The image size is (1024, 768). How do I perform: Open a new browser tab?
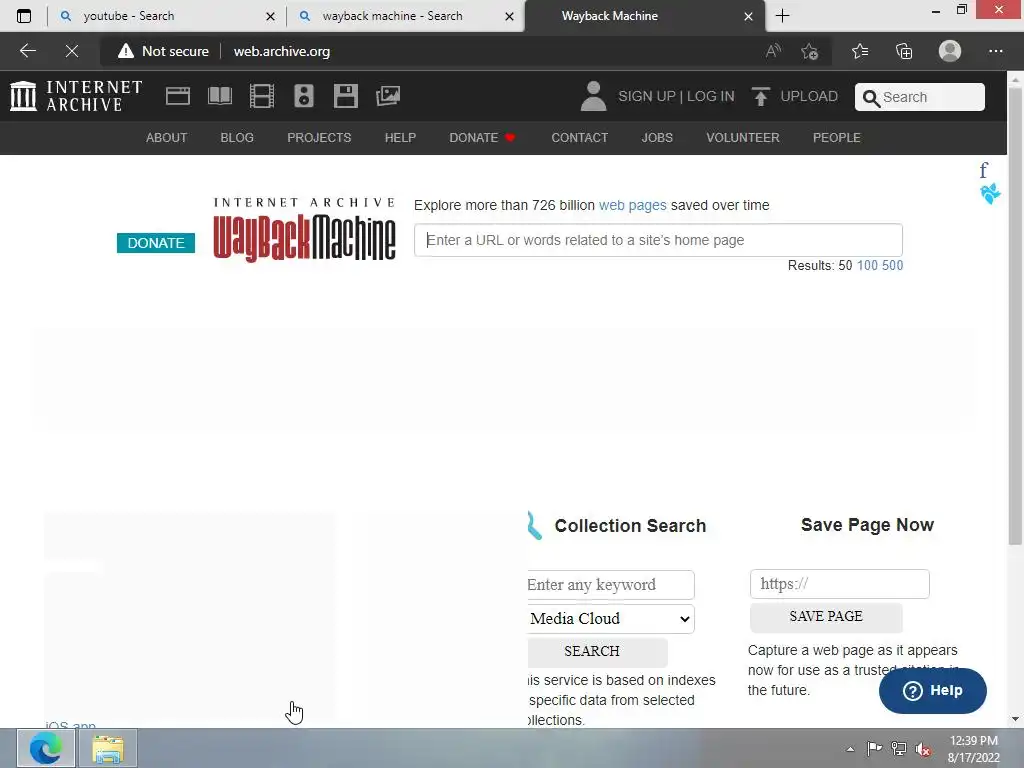pyautogui.click(x=782, y=16)
